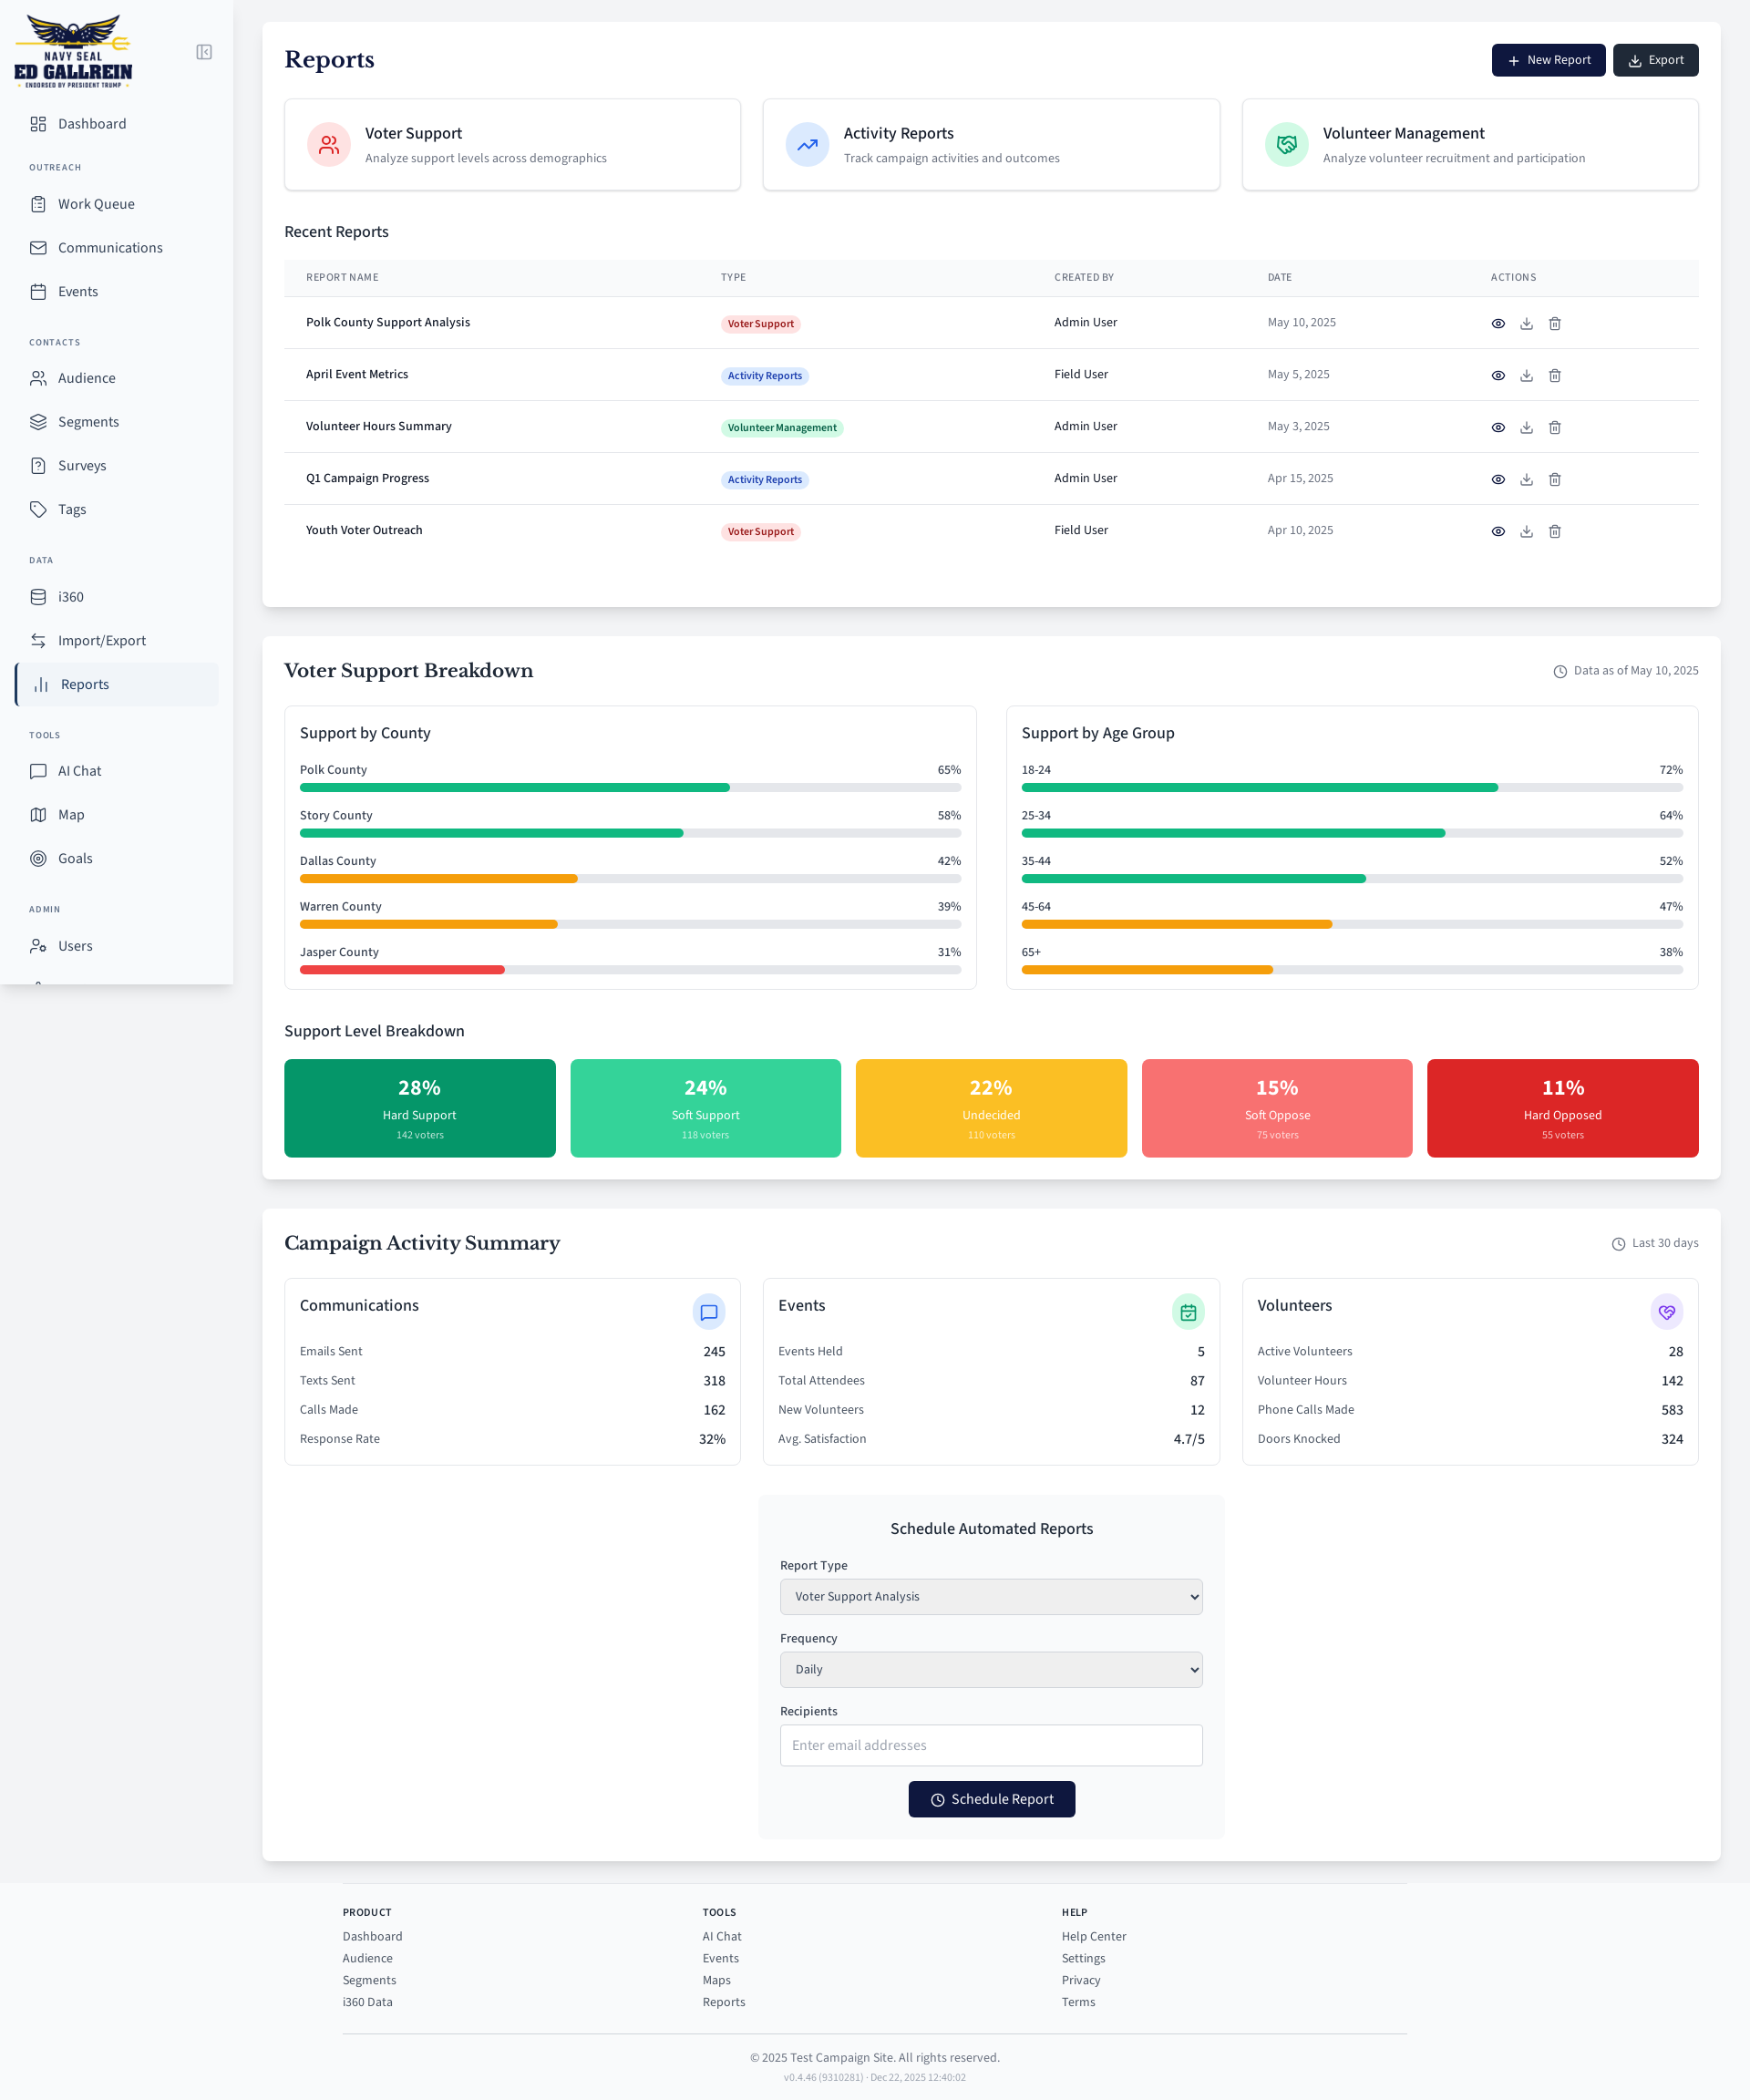
Task: Delete the Youth Voter Outreach report
Action: coord(1554,532)
